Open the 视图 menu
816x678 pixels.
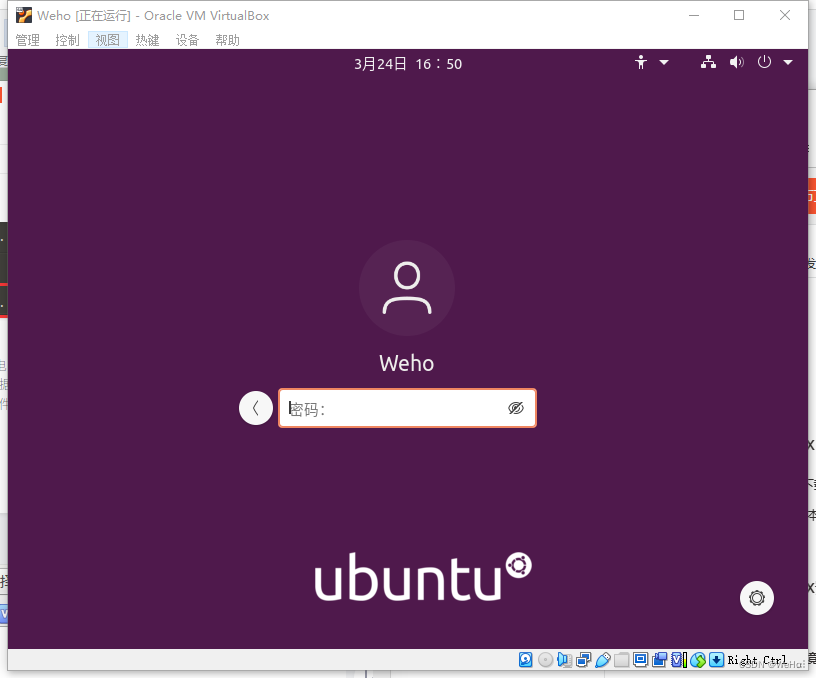[108, 40]
